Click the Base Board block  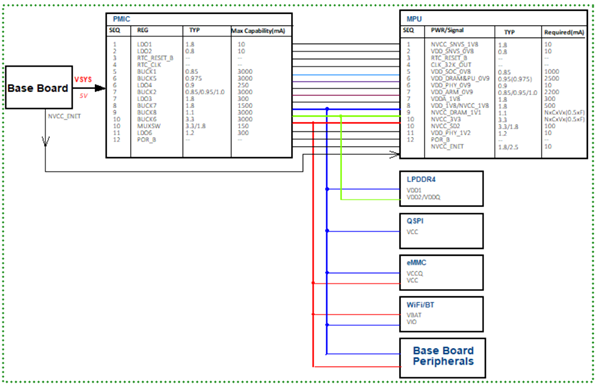(39, 87)
